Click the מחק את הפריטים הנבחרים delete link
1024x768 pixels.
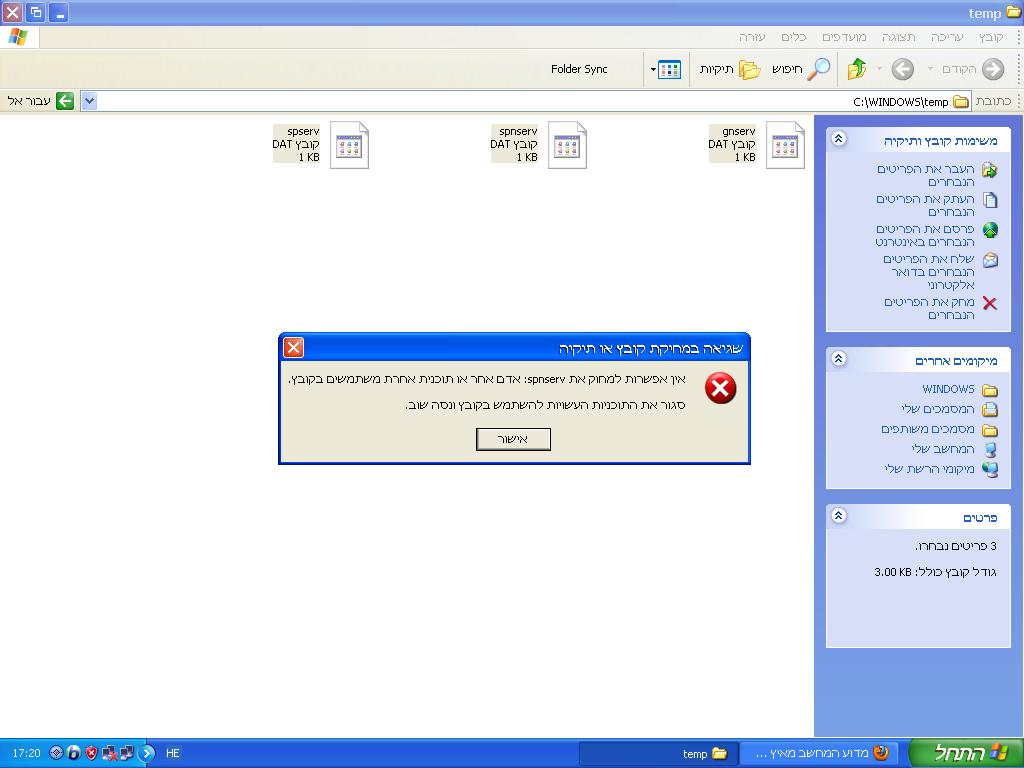click(929, 308)
